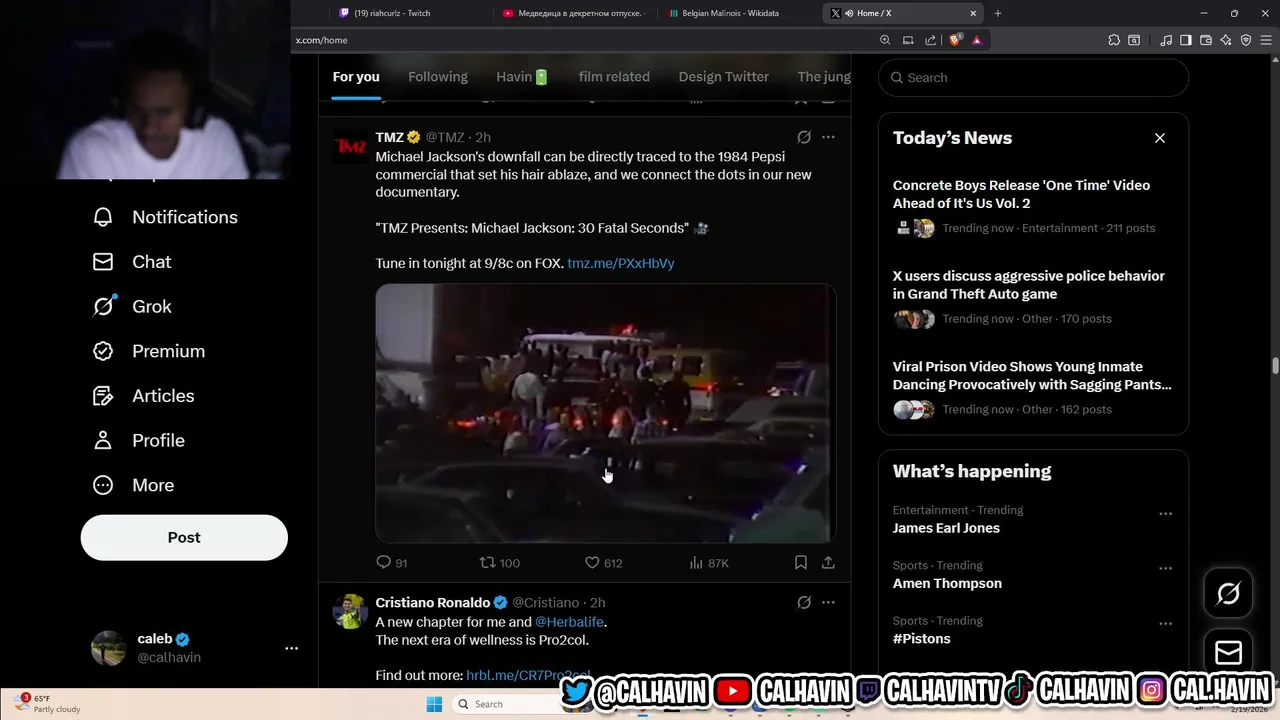Image resolution: width=1280 pixels, height=720 pixels.
Task: Open the media music-note toolbar icon
Action: tap(1166, 40)
